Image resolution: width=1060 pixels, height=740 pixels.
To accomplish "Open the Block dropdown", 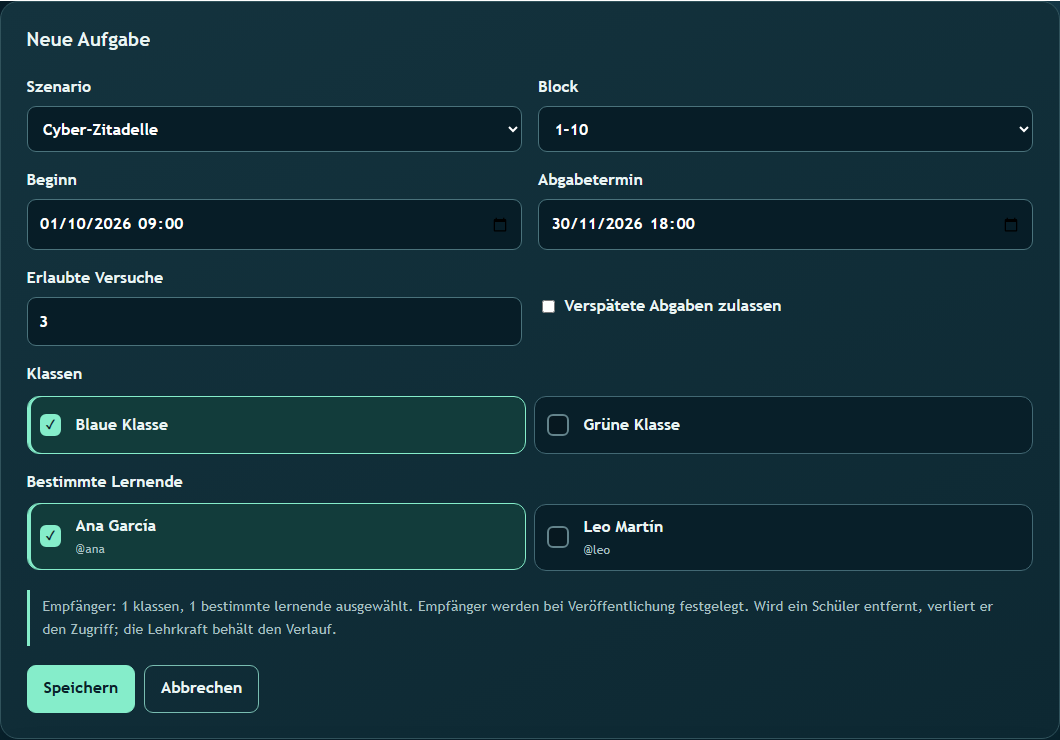I will click(785, 129).
